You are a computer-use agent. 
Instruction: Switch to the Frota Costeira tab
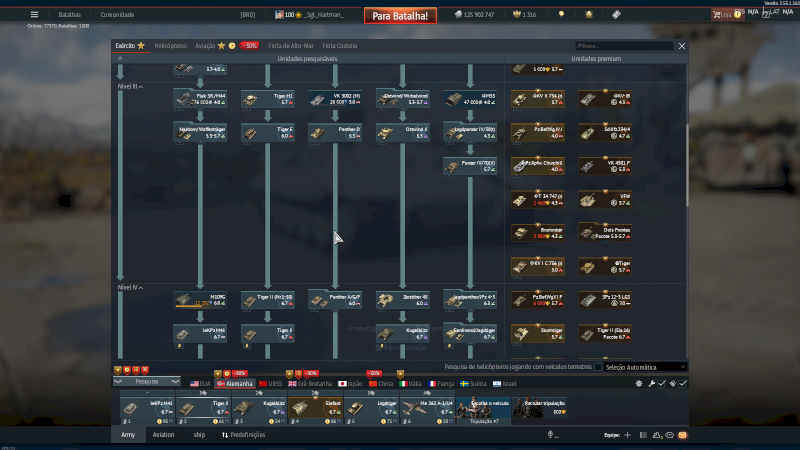[x=339, y=46]
